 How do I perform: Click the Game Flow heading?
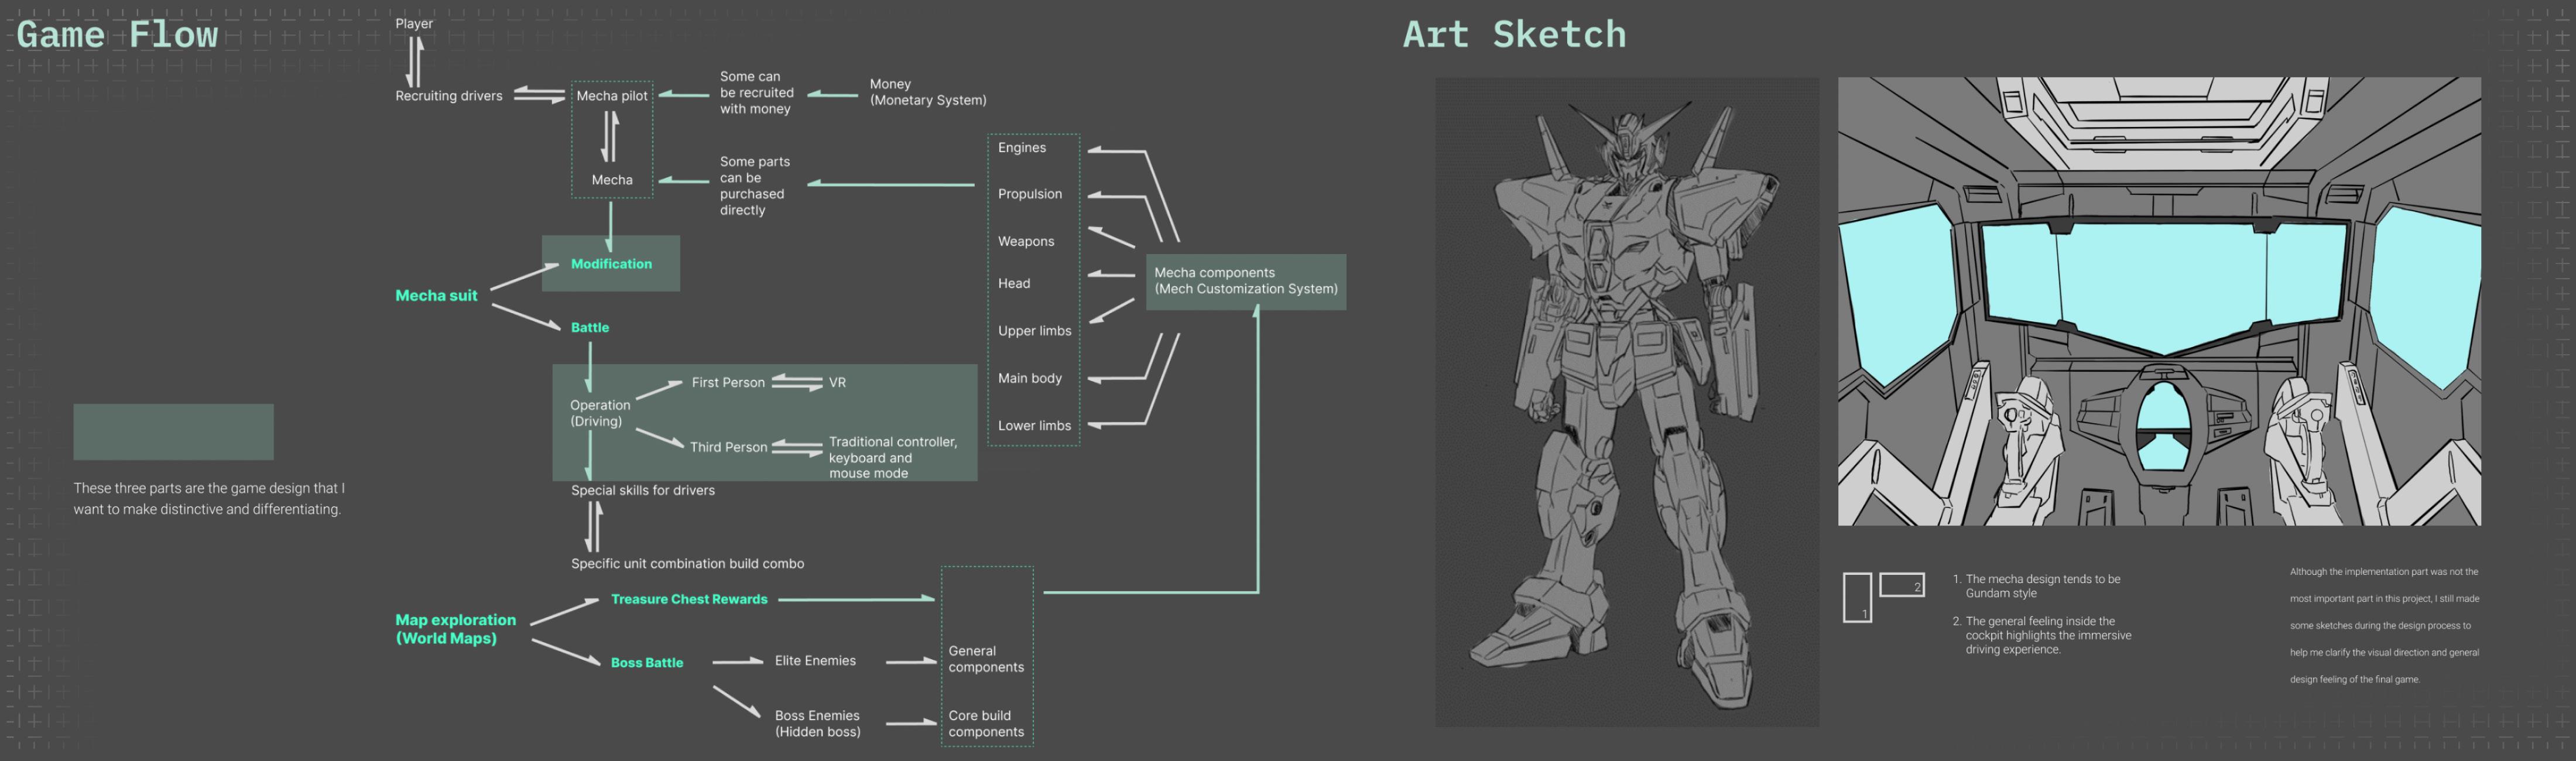click(117, 35)
